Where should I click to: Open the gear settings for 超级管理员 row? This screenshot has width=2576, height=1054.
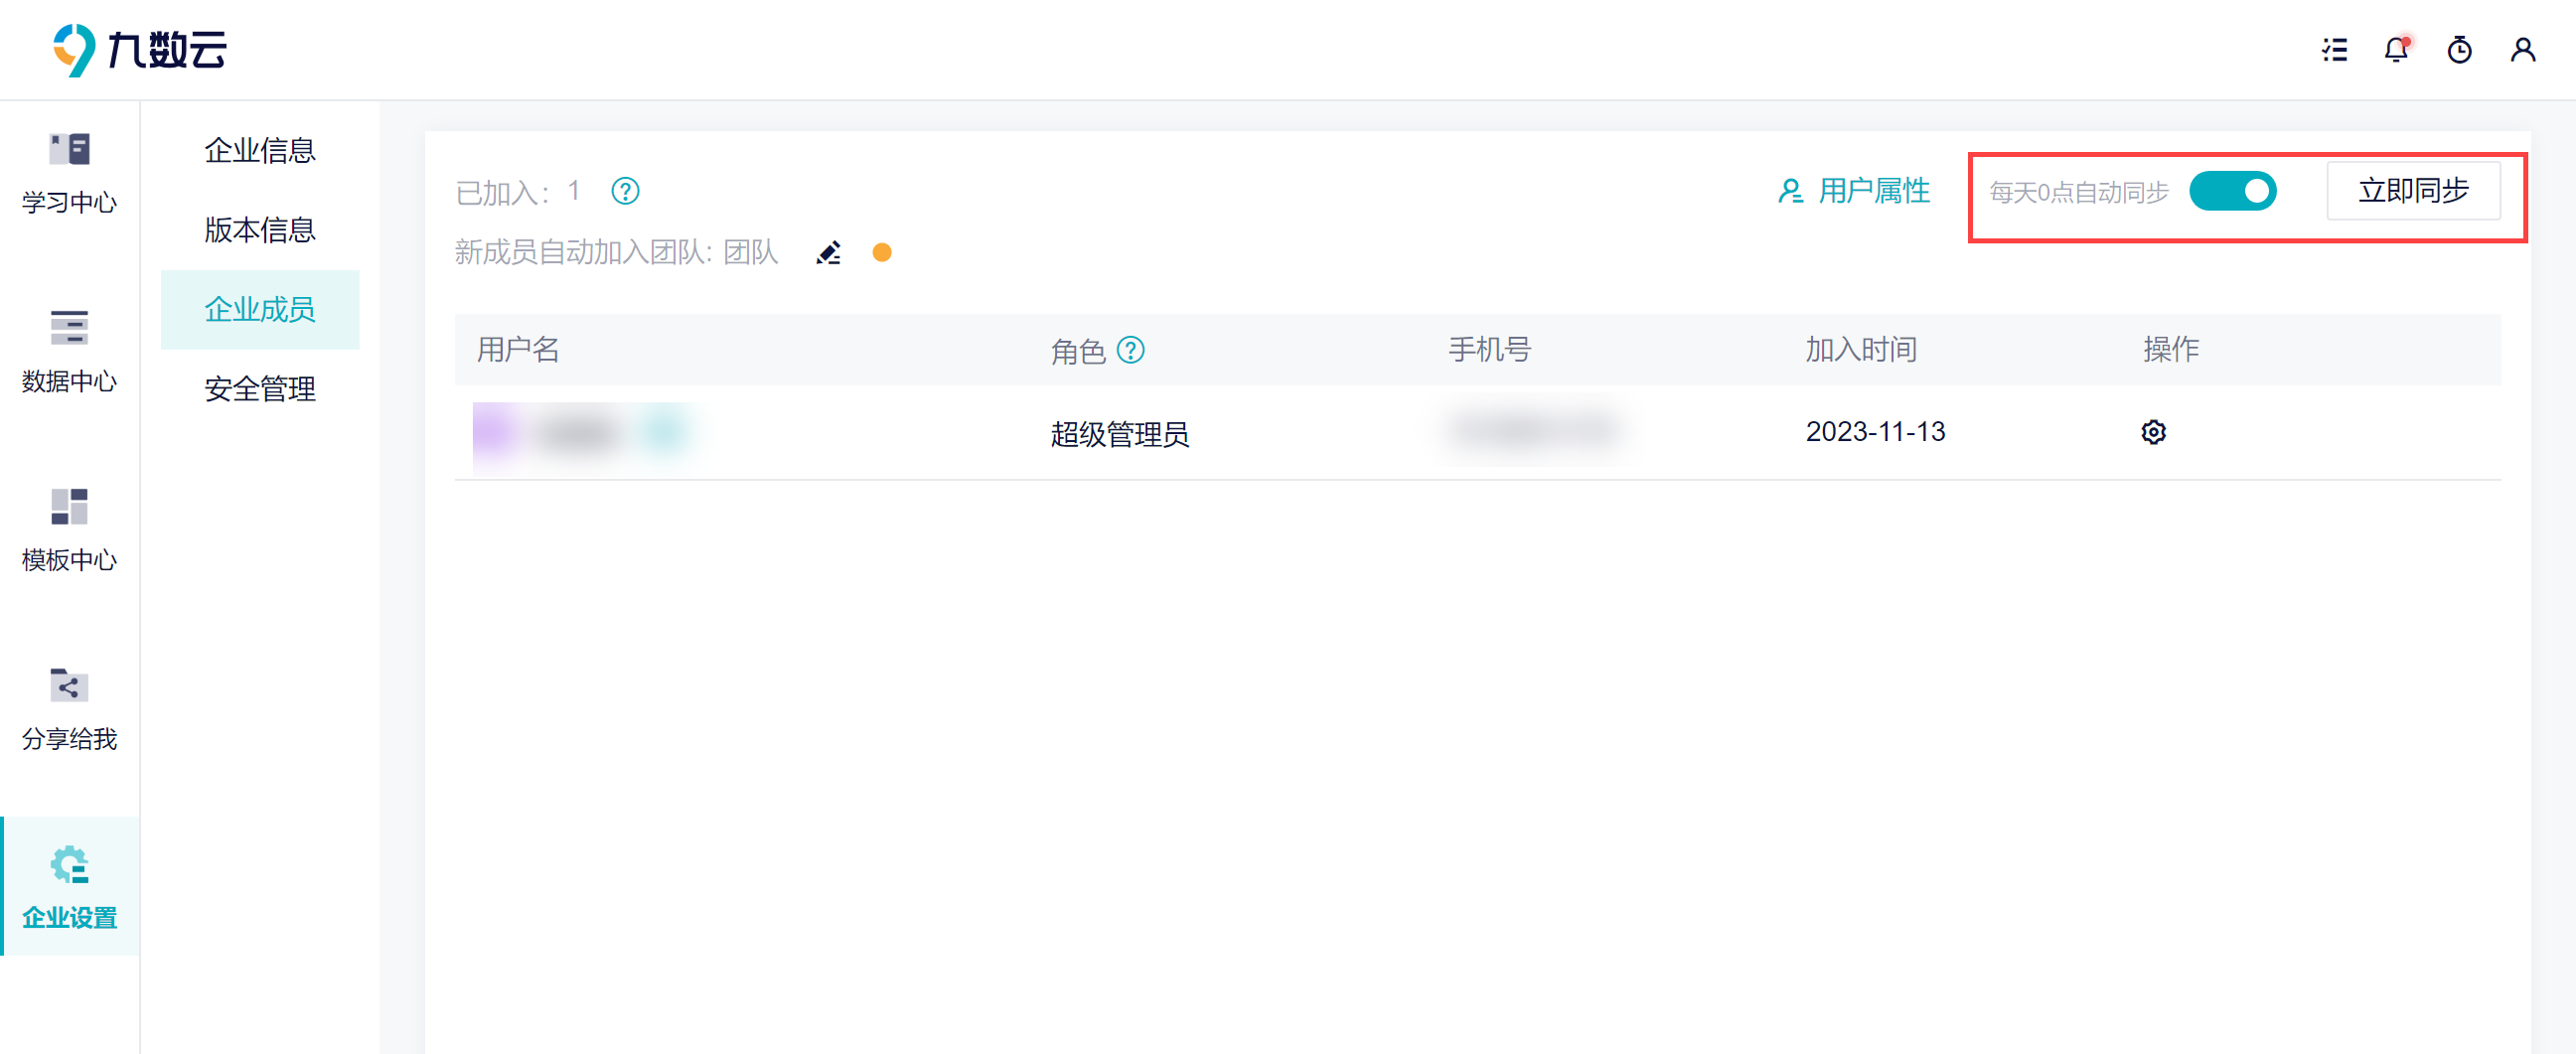[2153, 432]
